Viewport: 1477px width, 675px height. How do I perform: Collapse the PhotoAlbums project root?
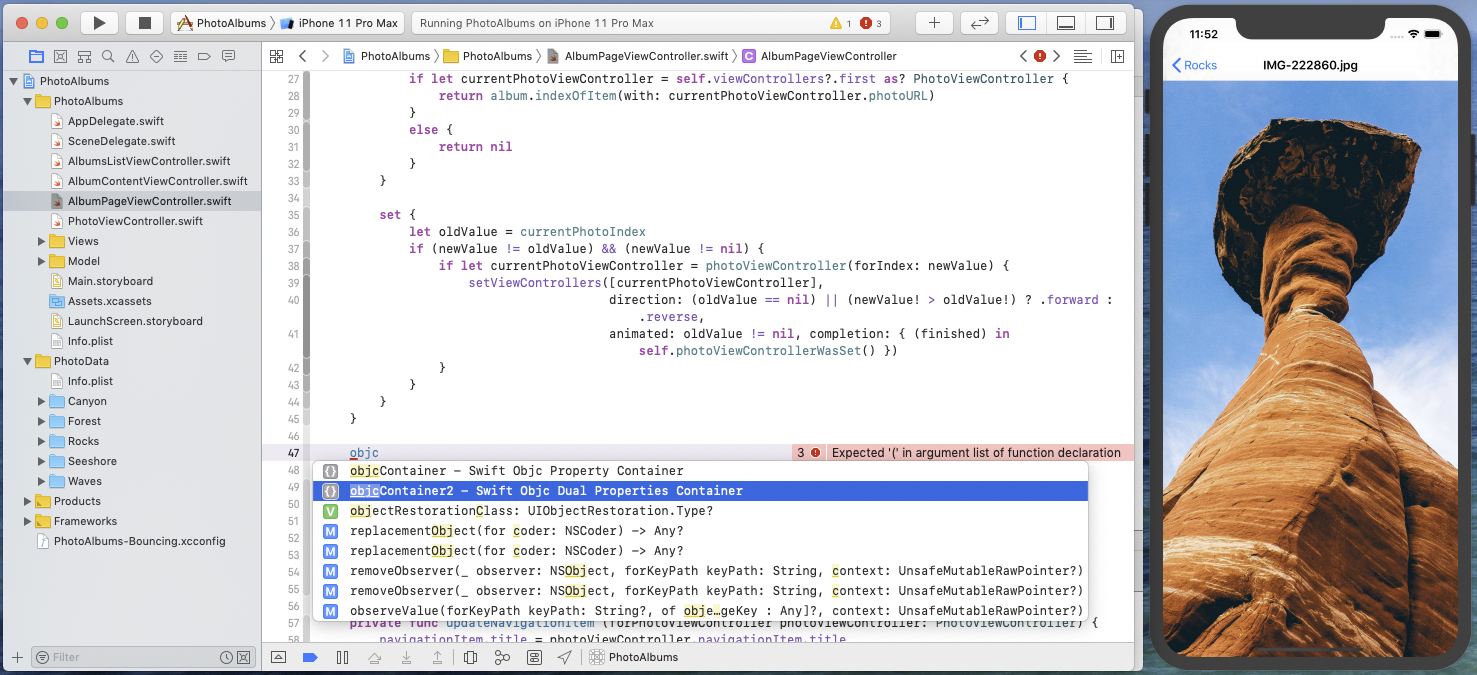click(13, 81)
